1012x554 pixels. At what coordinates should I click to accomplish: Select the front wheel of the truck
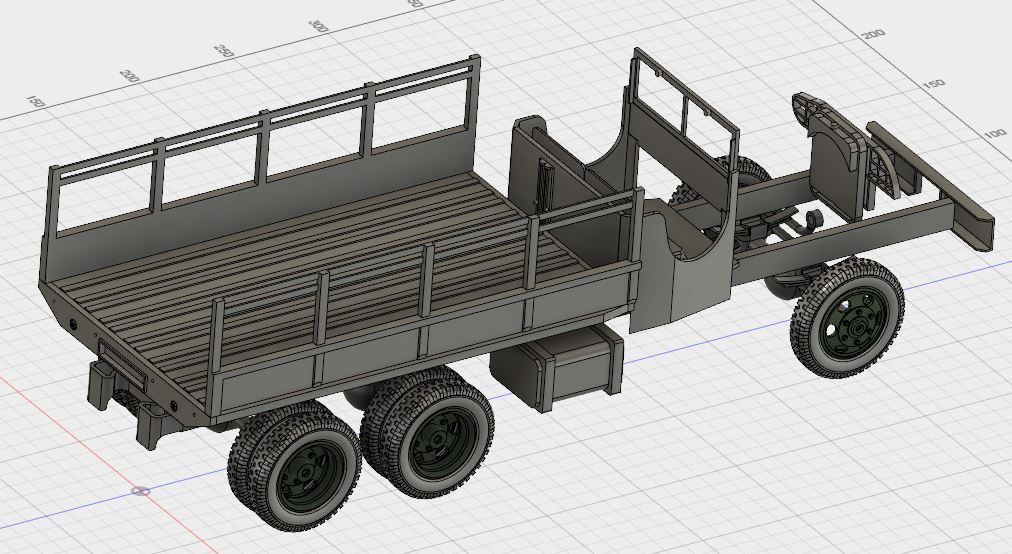pyautogui.click(x=846, y=317)
